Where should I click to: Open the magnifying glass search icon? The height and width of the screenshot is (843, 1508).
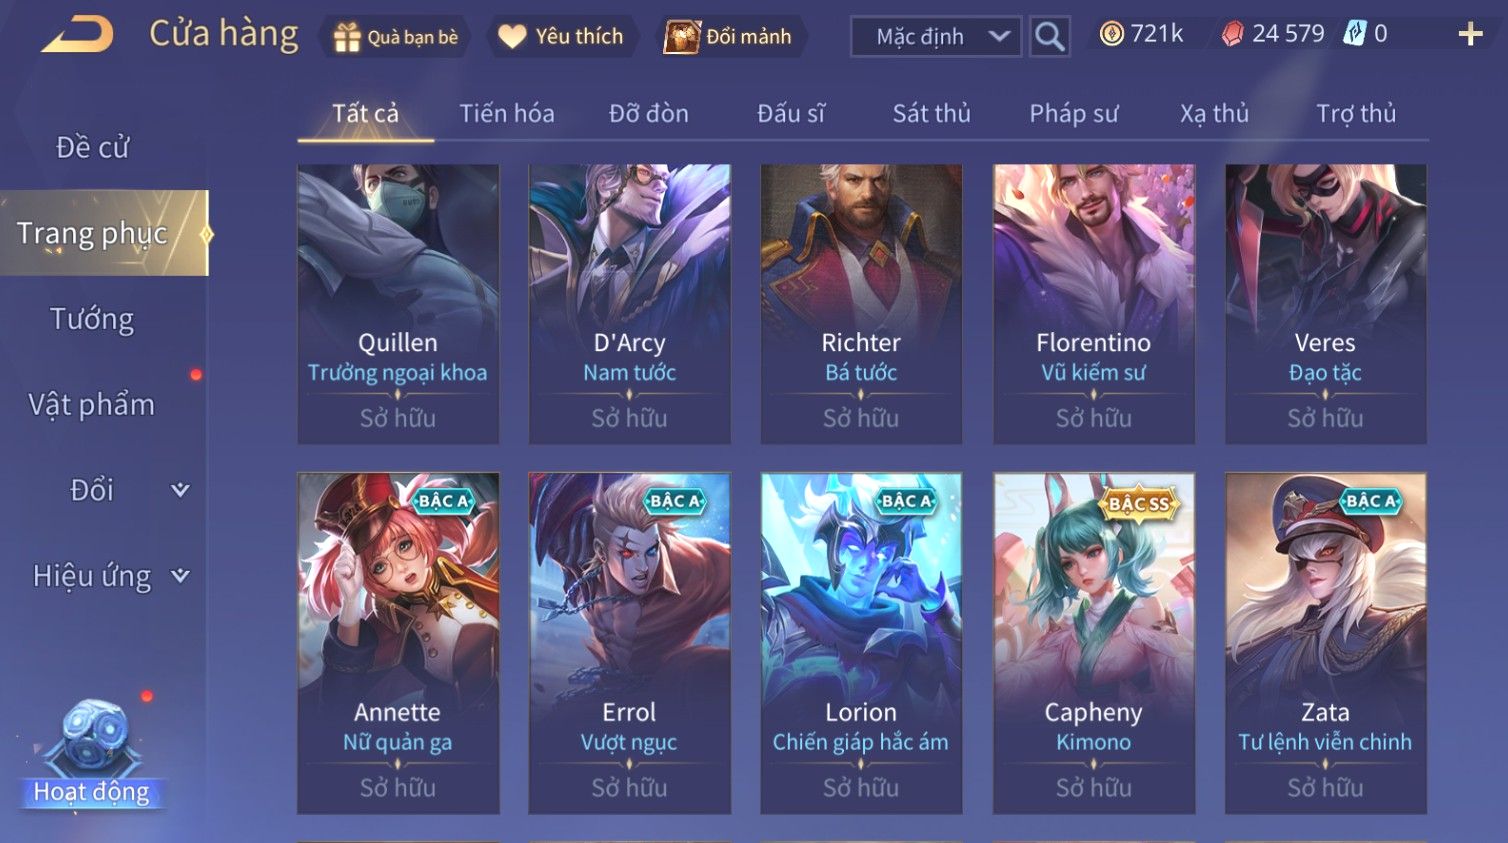click(x=1049, y=37)
